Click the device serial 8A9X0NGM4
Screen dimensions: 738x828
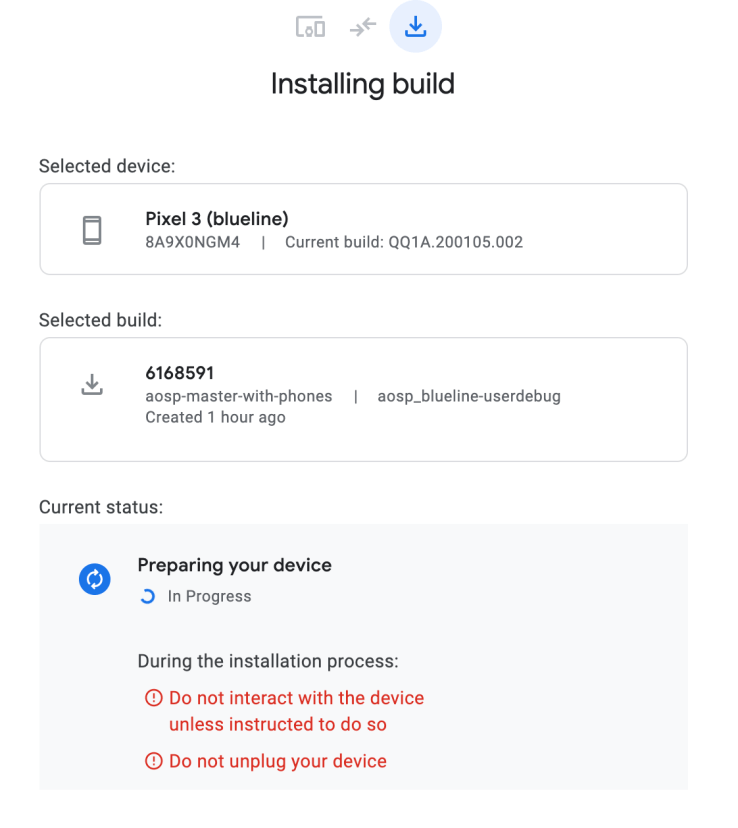click(193, 242)
